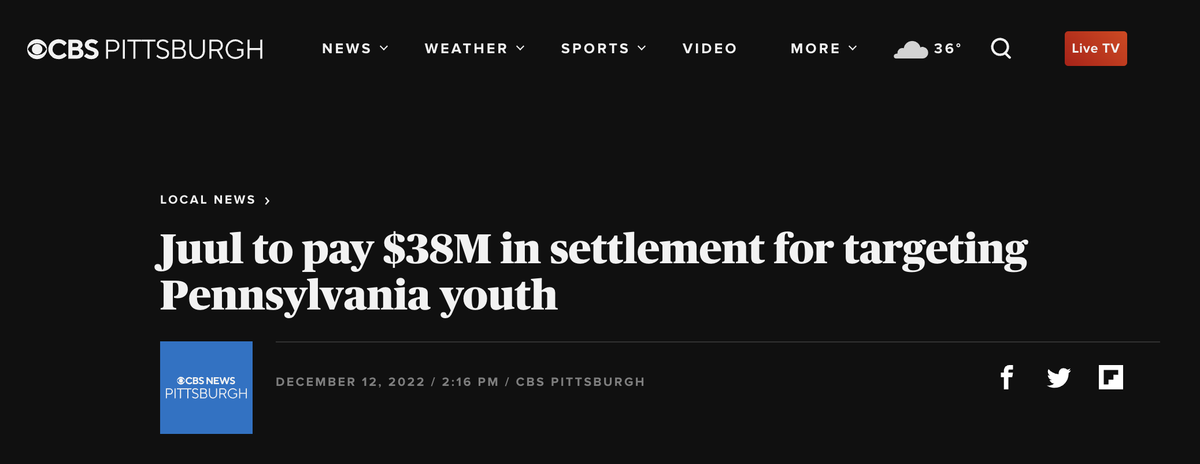The width and height of the screenshot is (1200, 464).
Task: Open the Sports menu item
Action: (595, 48)
